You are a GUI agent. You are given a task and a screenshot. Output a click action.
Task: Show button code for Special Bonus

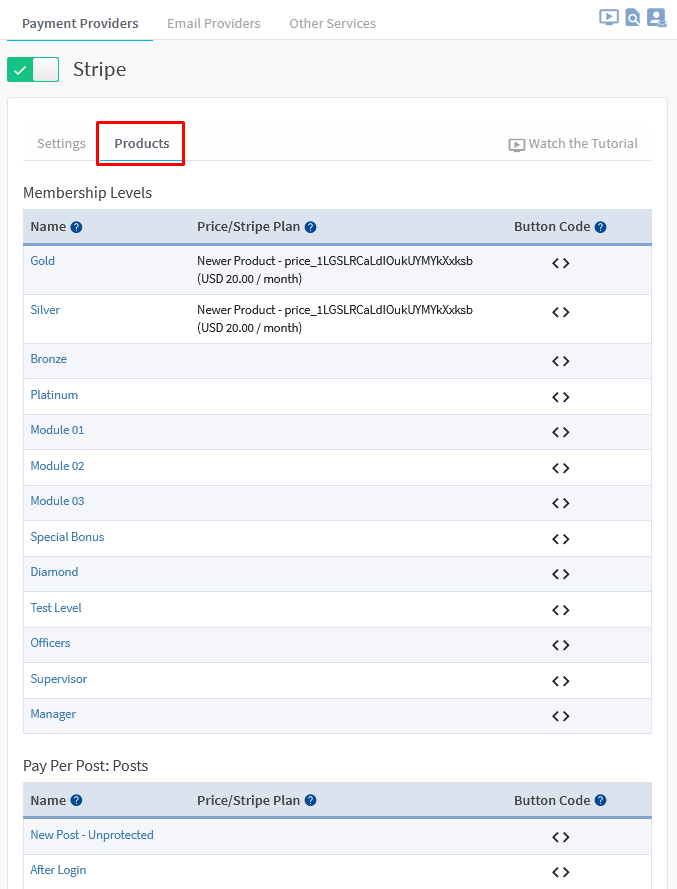pyautogui.click(x=560, y=539)
